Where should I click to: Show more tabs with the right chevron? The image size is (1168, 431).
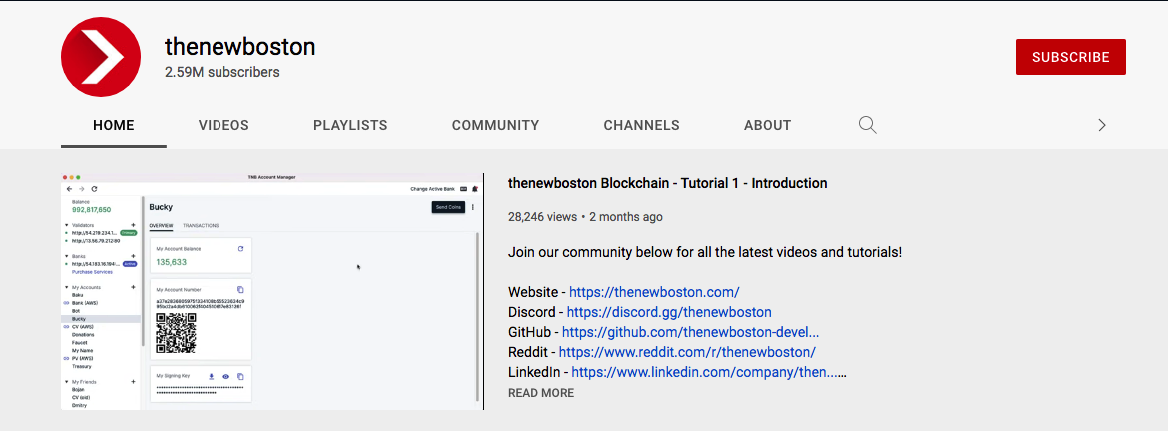point(1102,125)
